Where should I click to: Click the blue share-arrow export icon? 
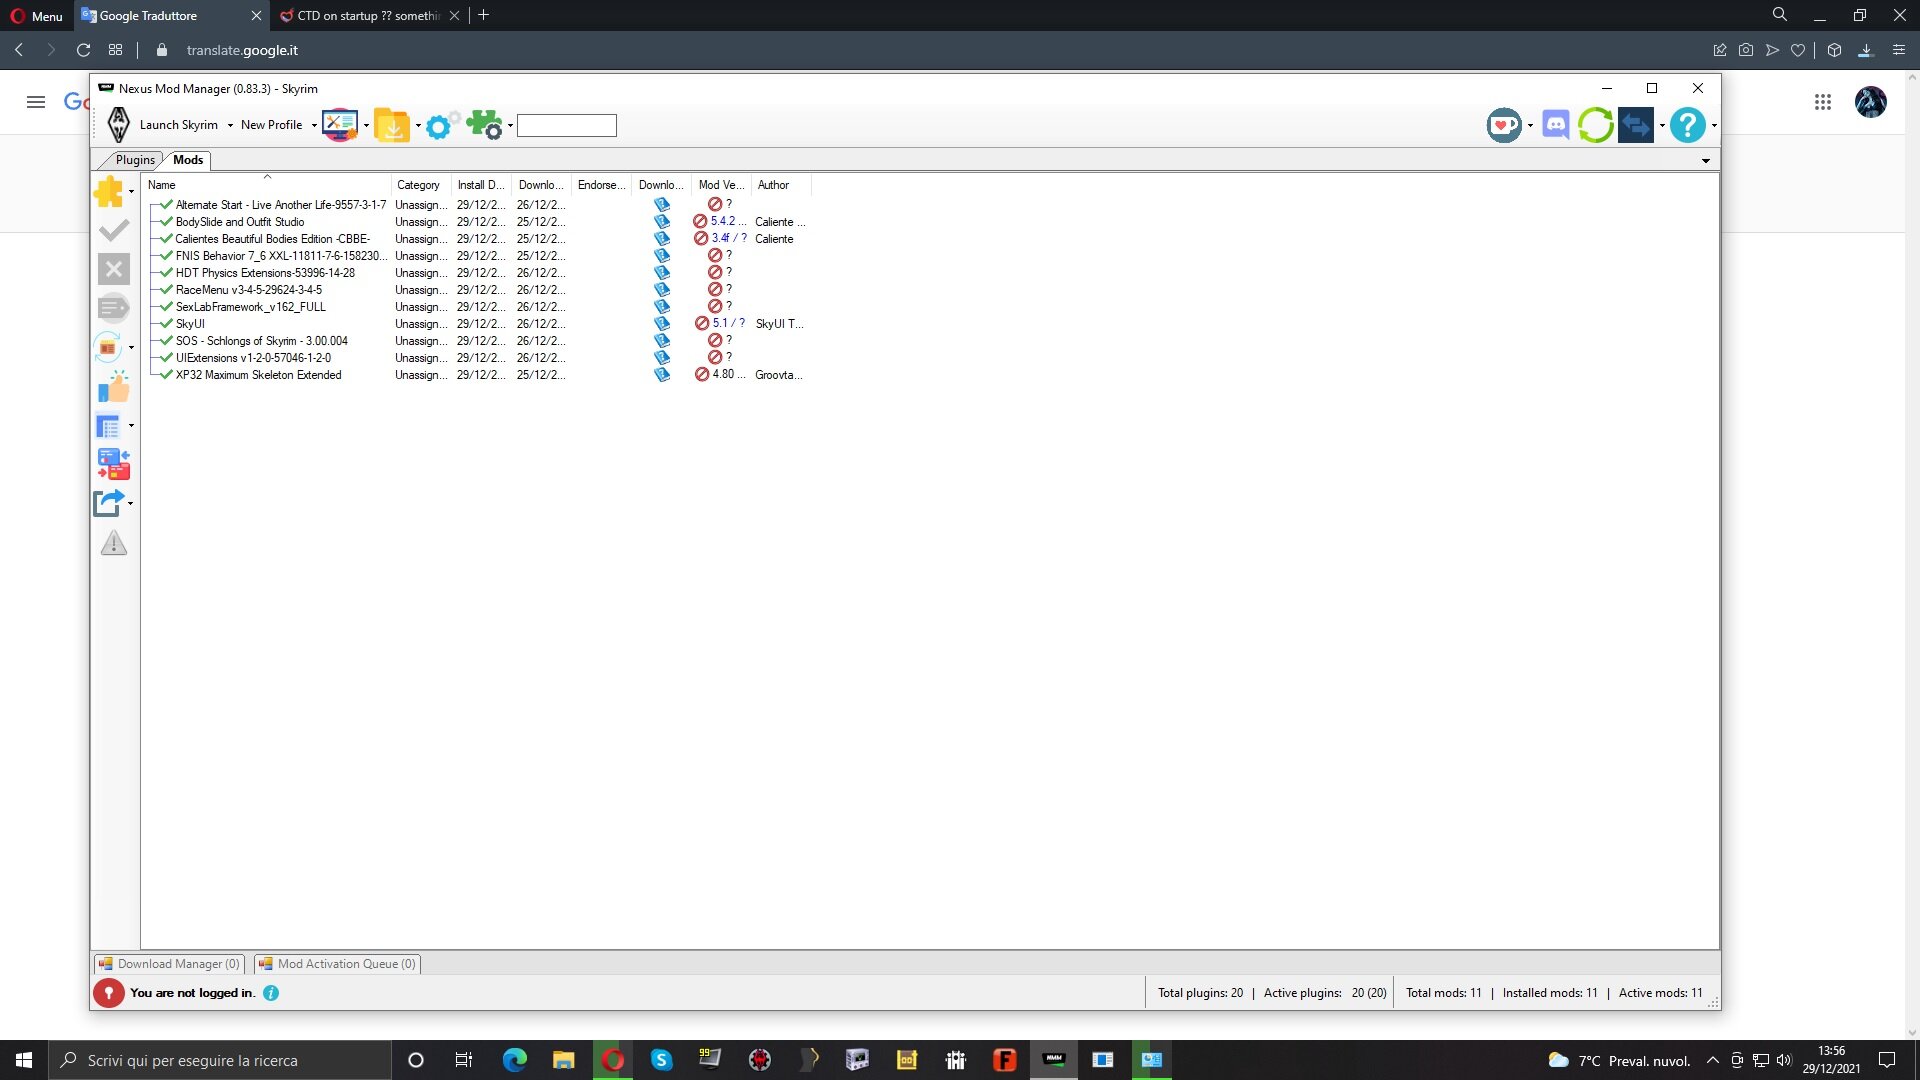pyautogui.click(x=108, y=503)
